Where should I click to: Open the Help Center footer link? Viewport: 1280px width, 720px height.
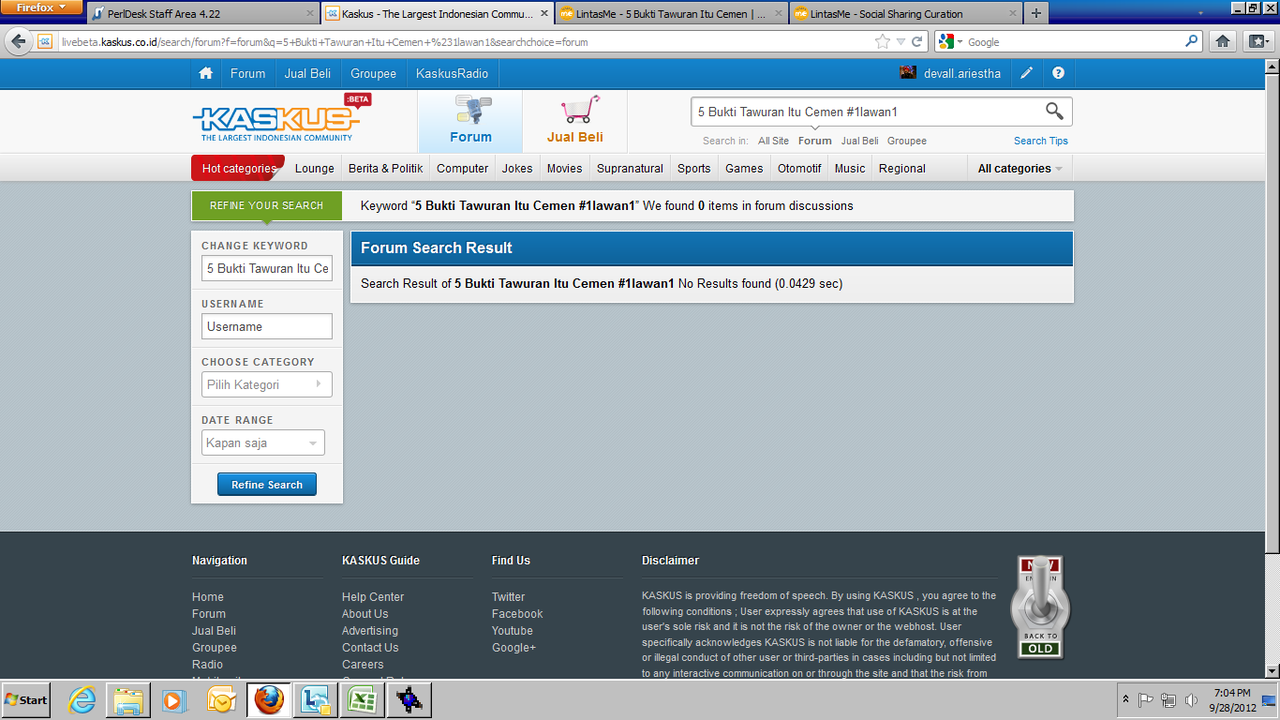coord(373,597)
